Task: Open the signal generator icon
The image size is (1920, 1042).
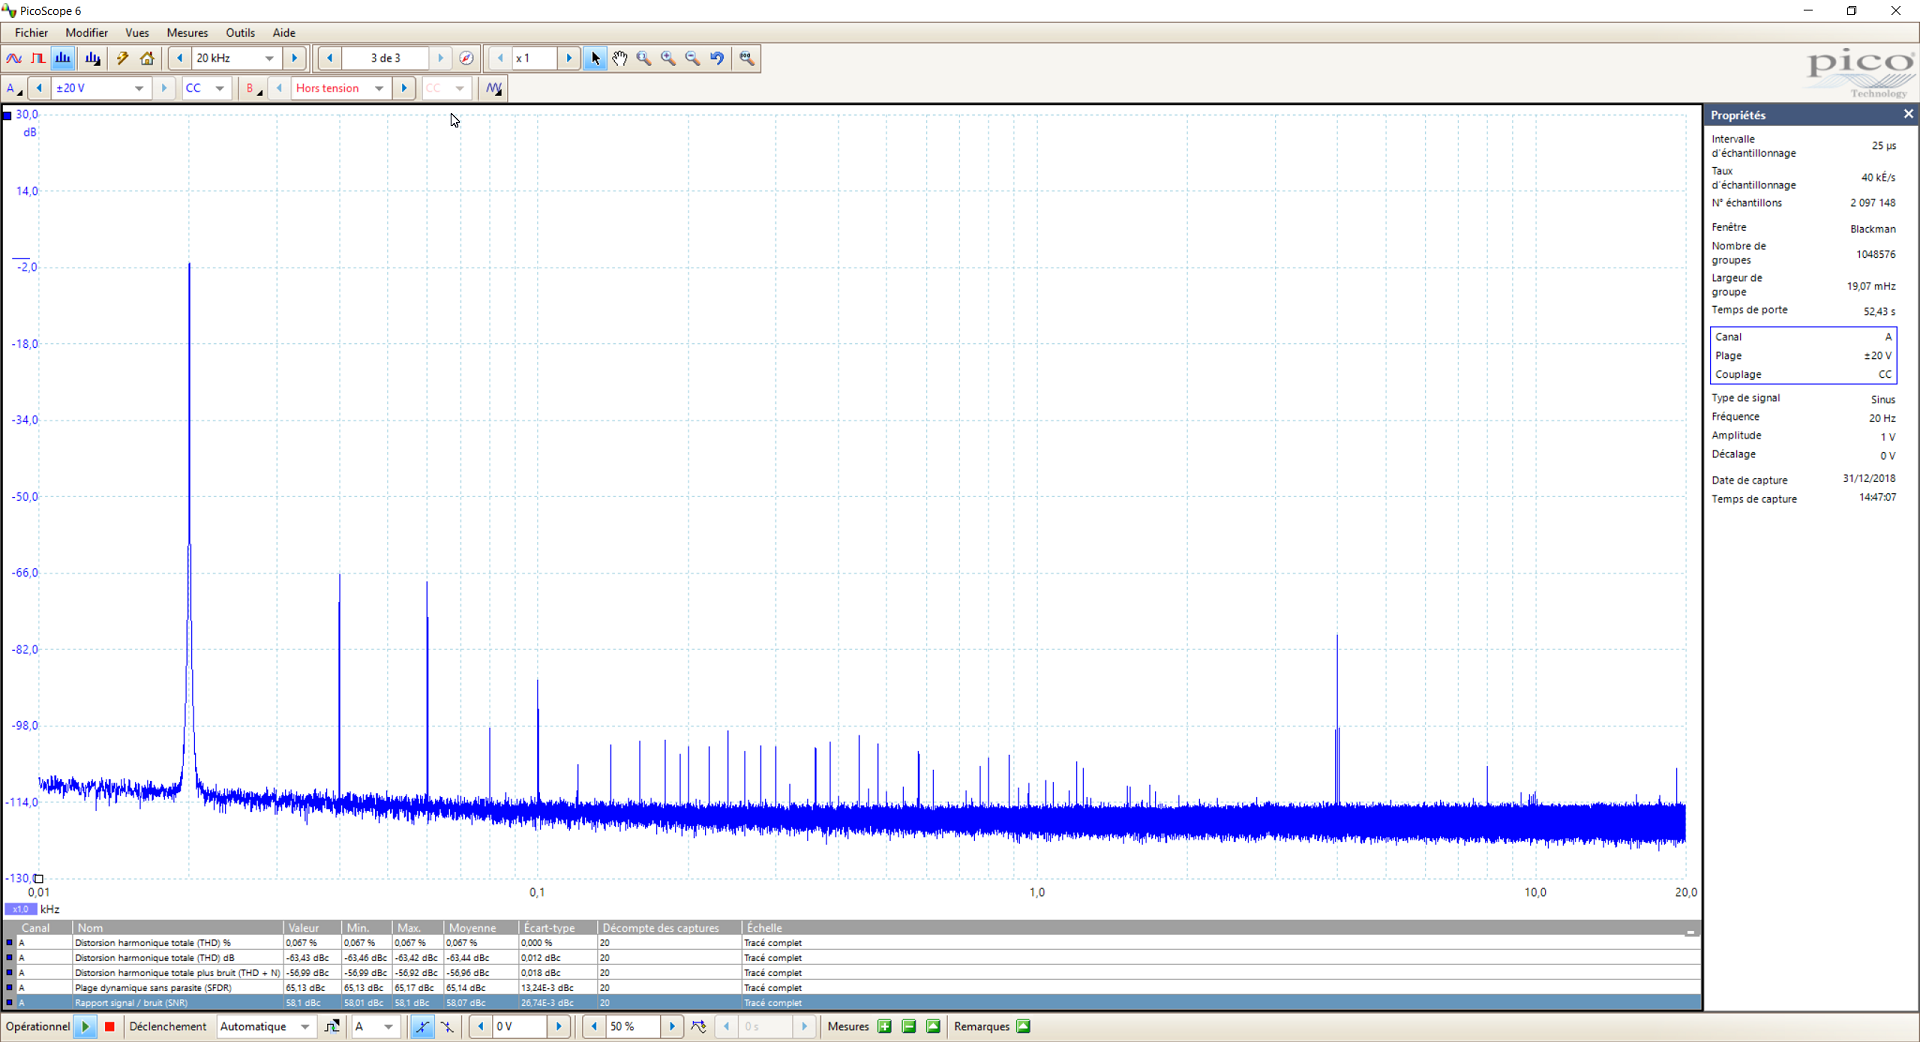Action: tap(494, 88)
